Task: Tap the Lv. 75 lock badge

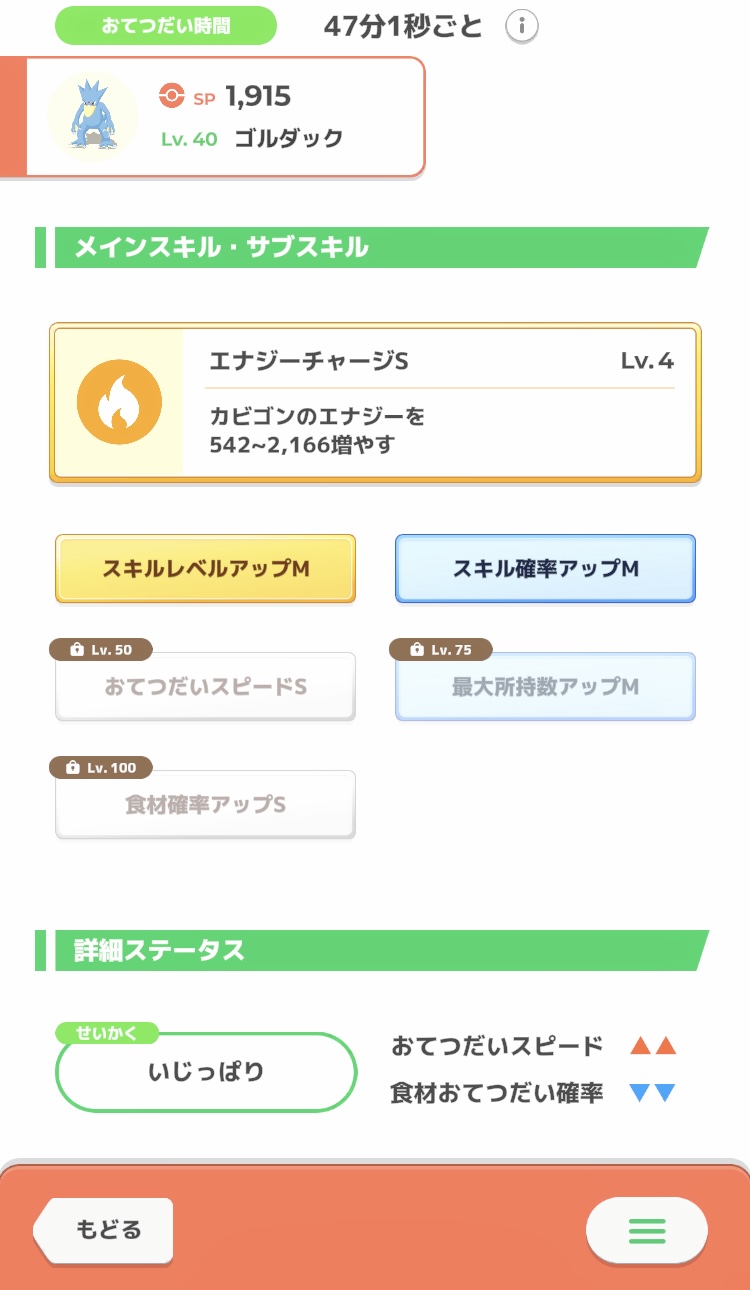Action: (x=441, y=650)
